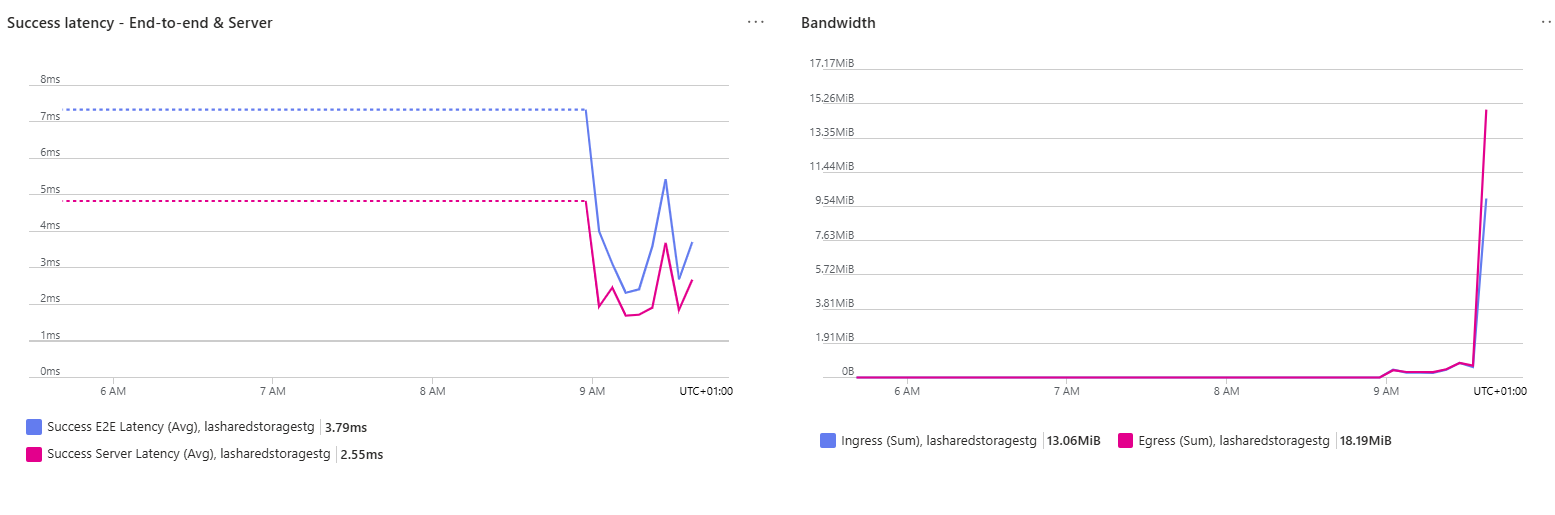Click the 2.55ms server latency value
The height and width of the screenshot is (515, 1555).
point(362,454)
